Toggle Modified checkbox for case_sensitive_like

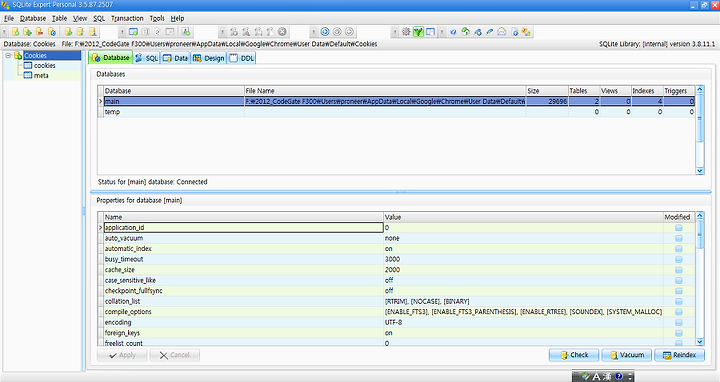click(x=679, y=281)
